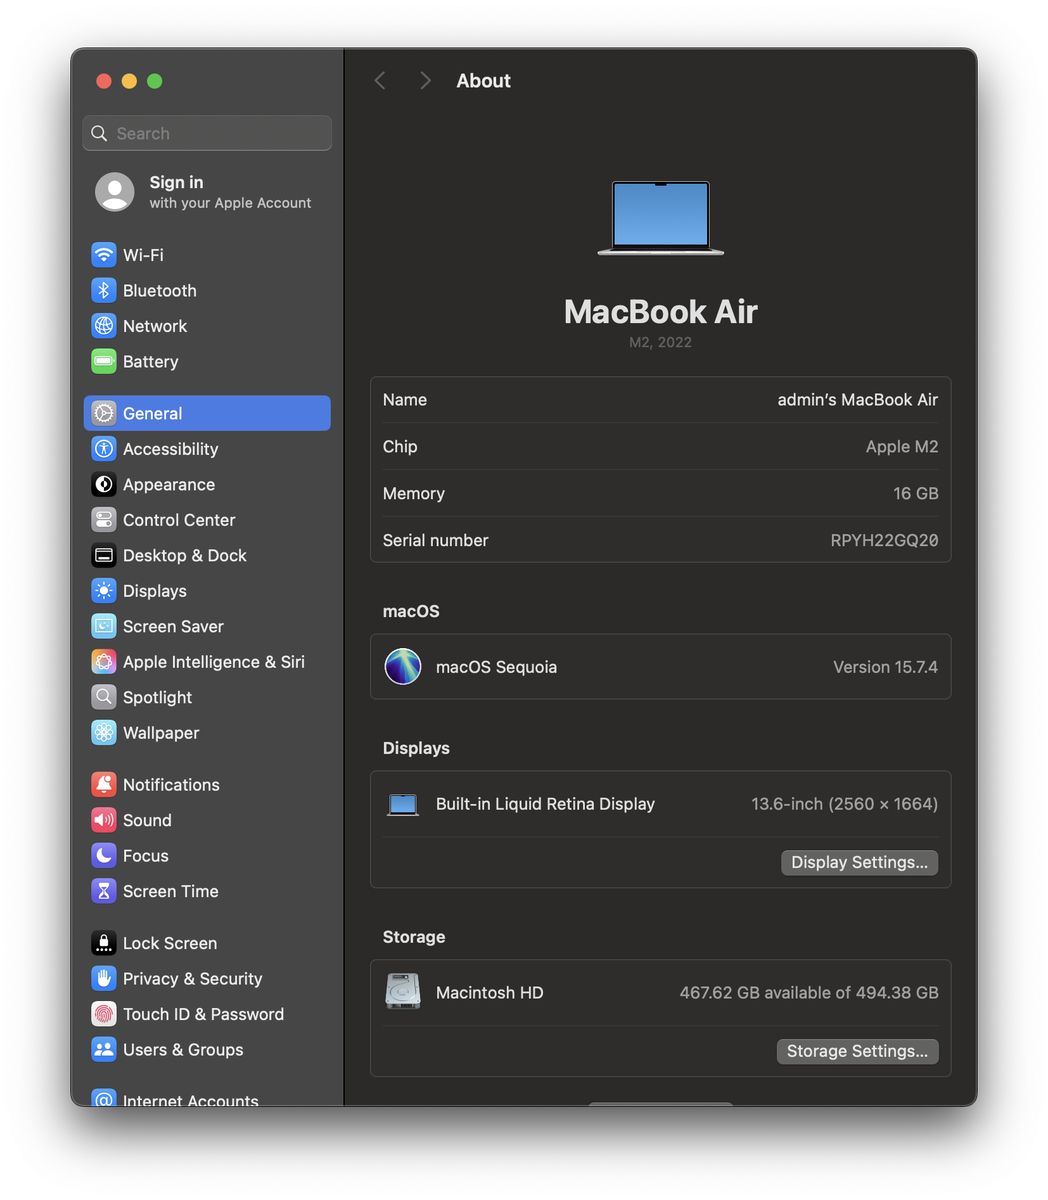Select Privacy & Security in sidebar

tap(192, 979)
